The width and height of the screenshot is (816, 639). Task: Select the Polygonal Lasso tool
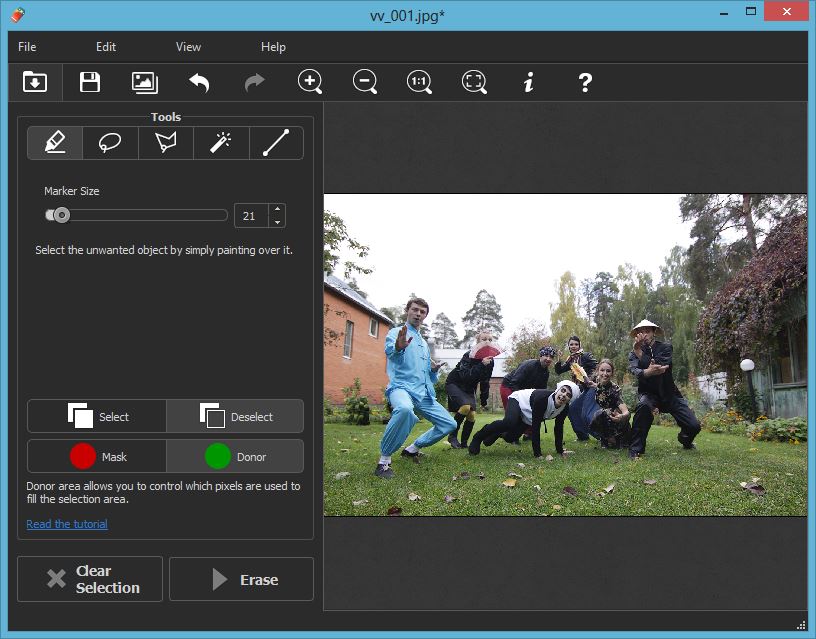pos(166,143)
